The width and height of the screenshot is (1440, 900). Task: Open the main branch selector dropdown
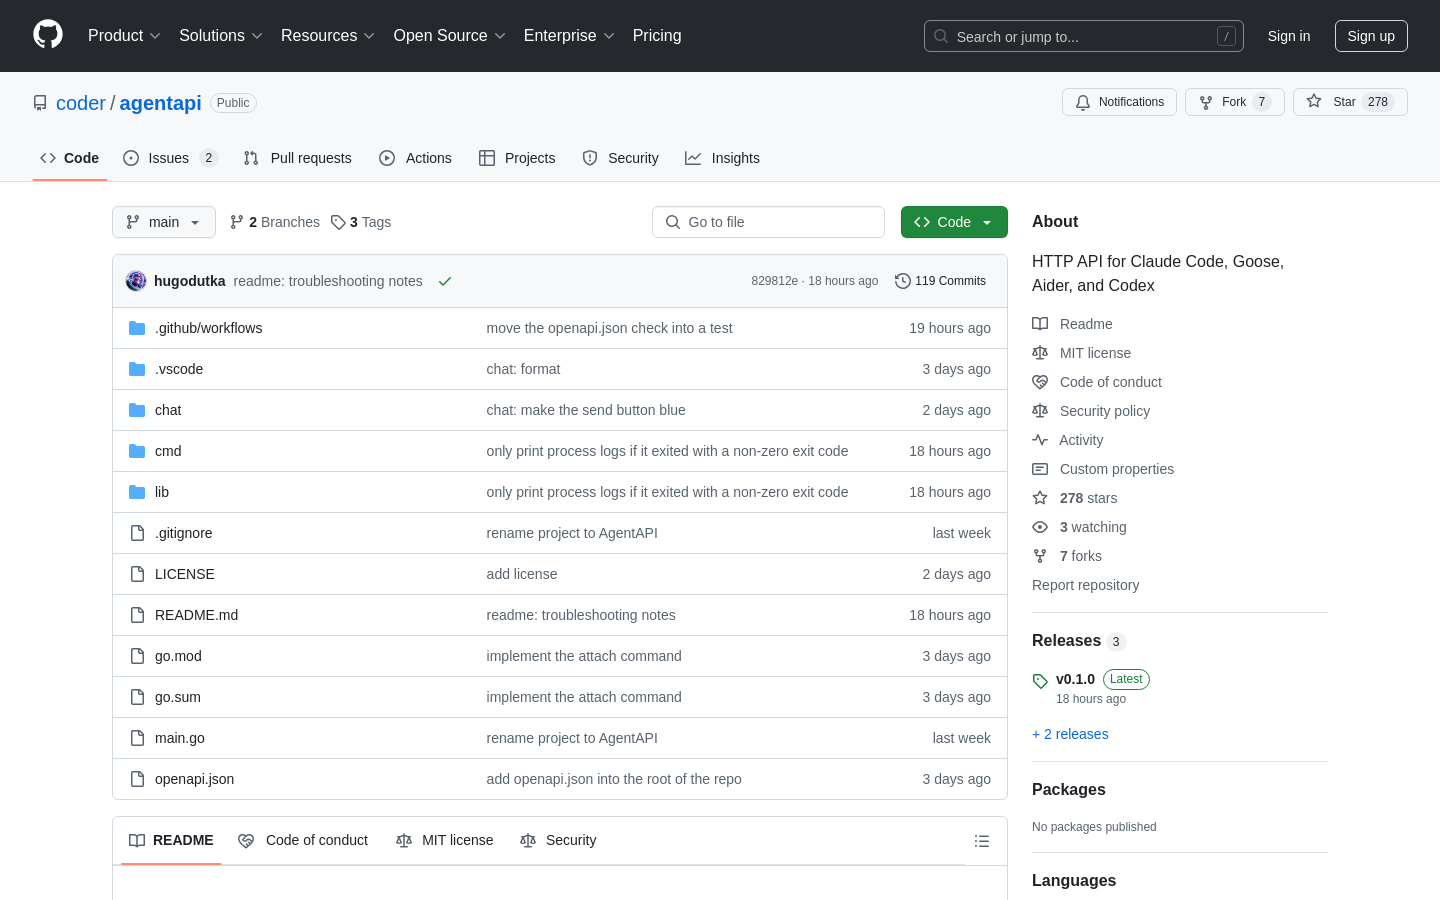pyautogui.click(x=164, y=222)
